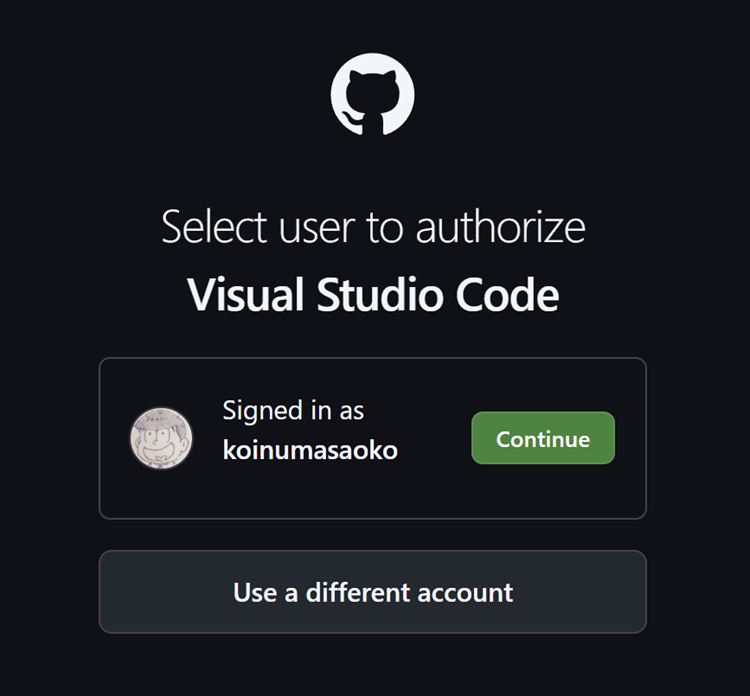Click the Visual Studio Code app name
The image size is (750, 696).
click(x=373, y=295)
